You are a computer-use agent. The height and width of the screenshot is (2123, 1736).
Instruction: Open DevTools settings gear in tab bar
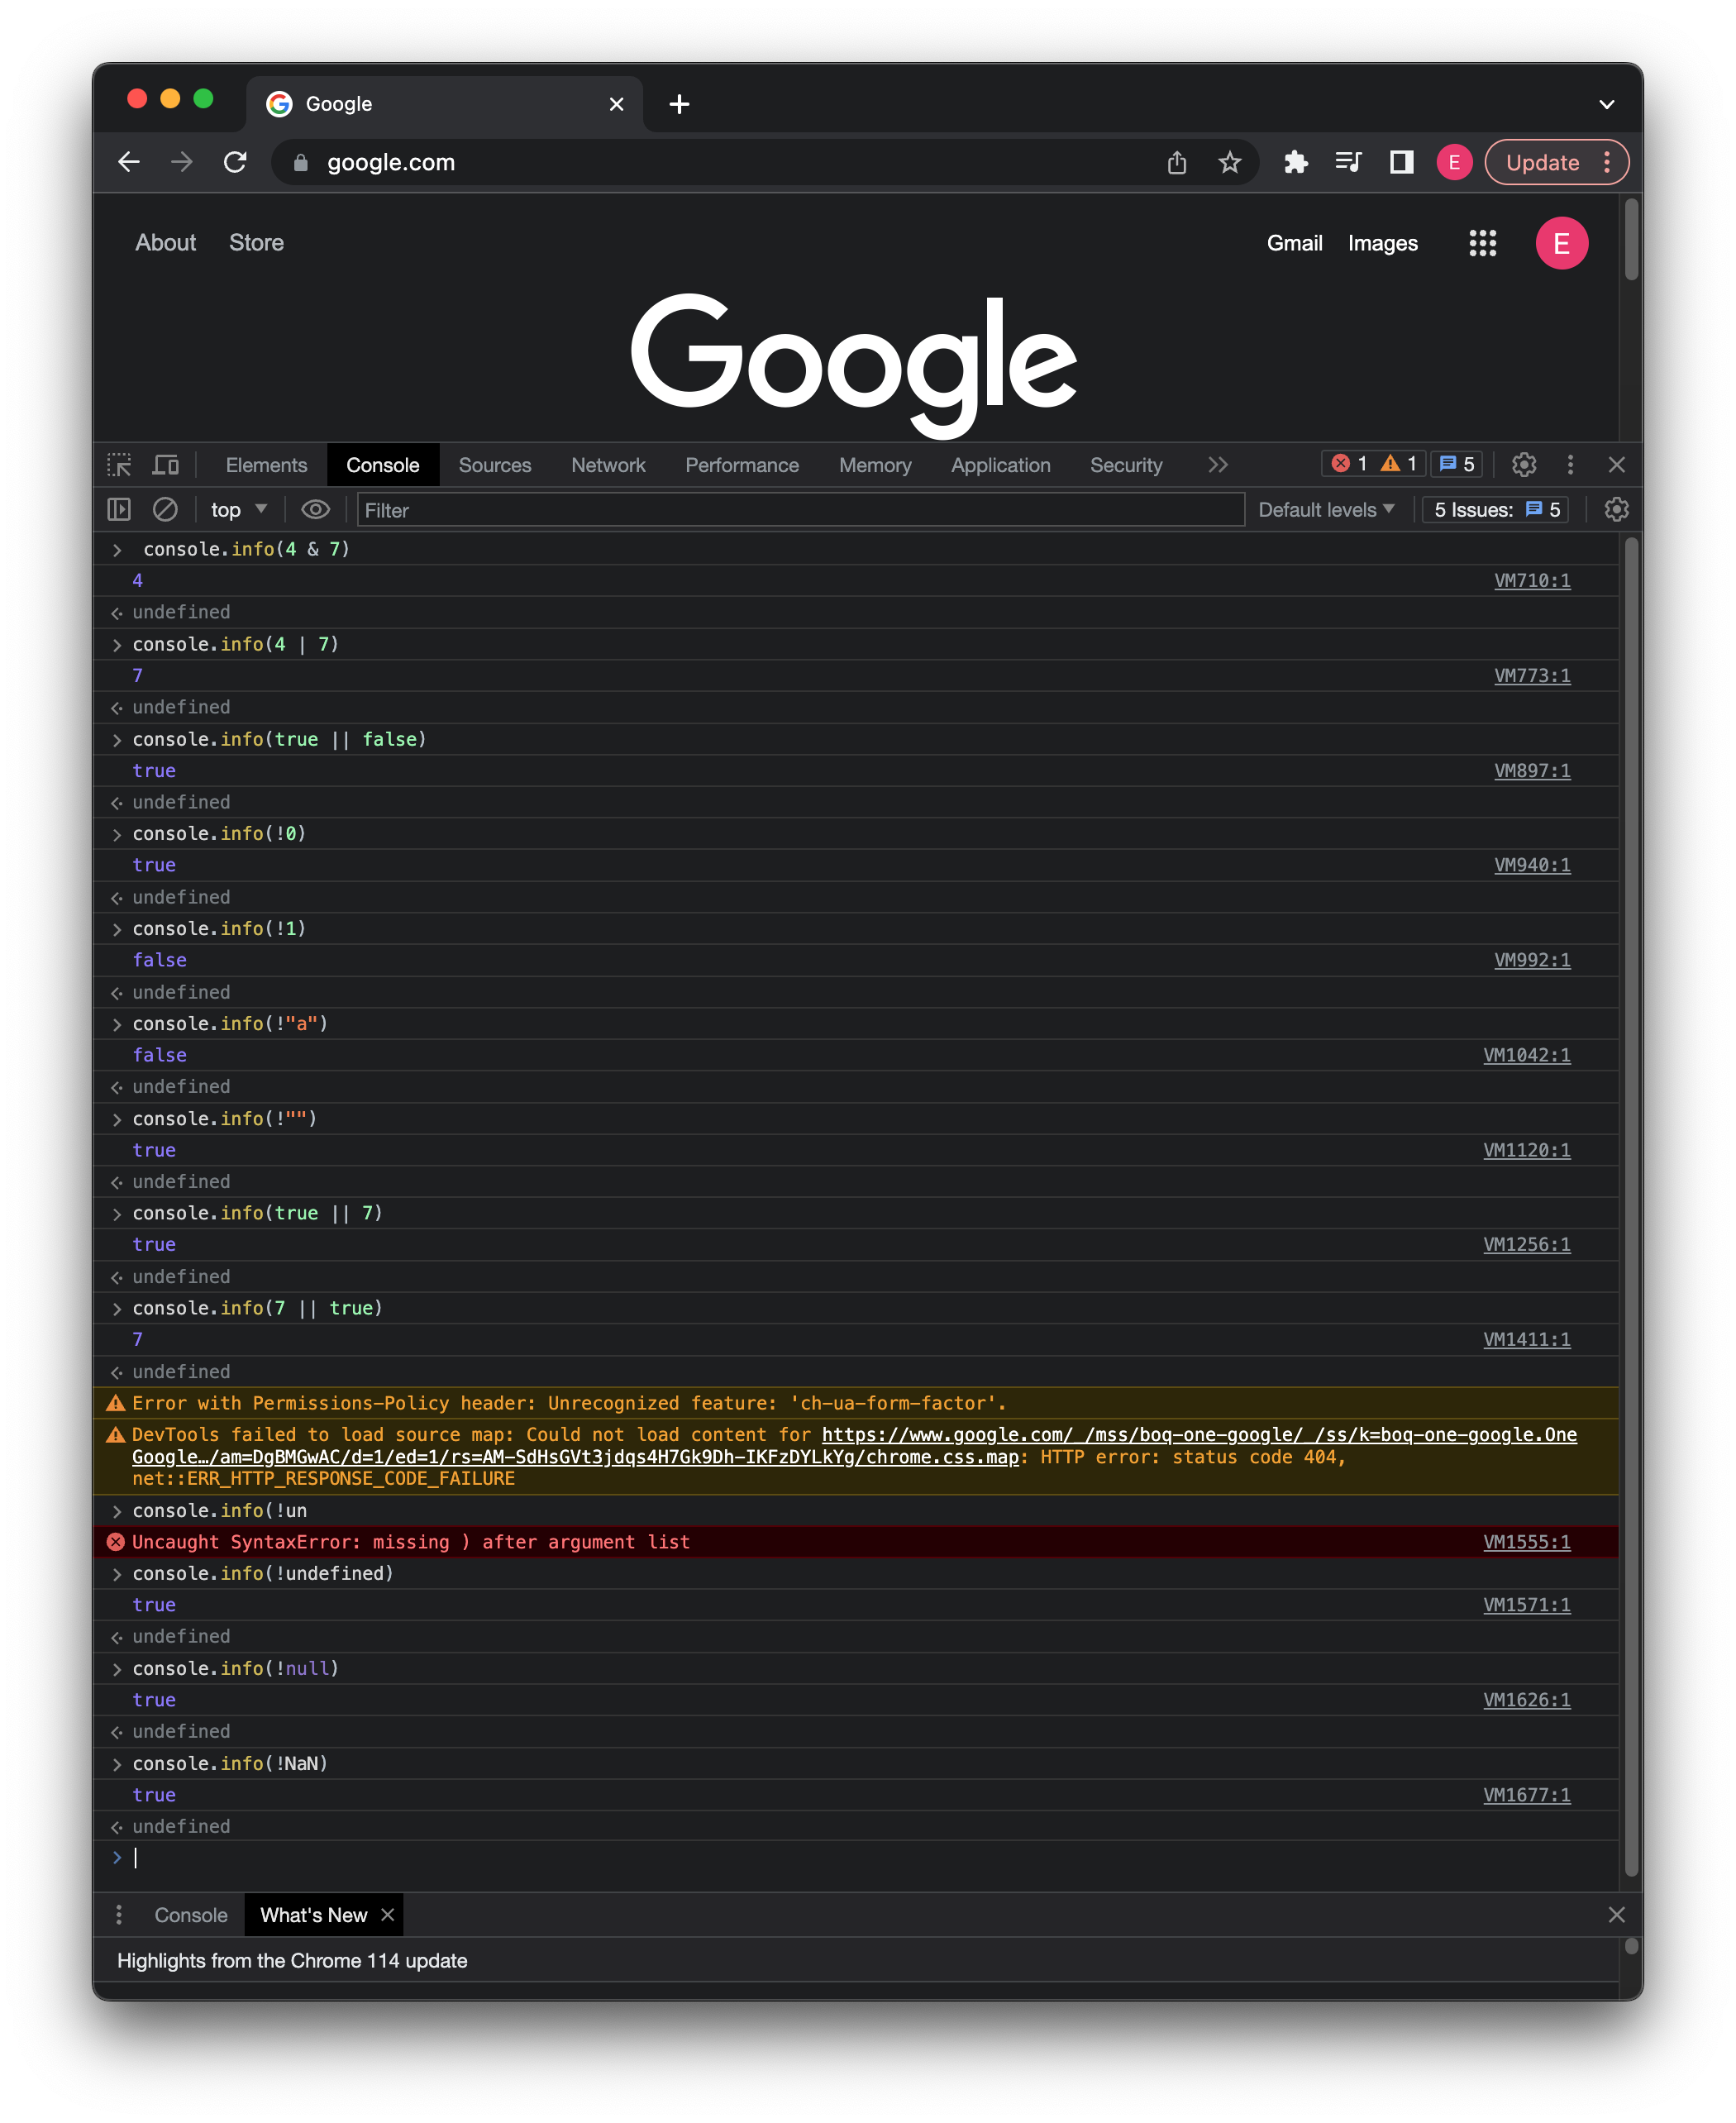pyautogui.click(x=1523, y=464)
